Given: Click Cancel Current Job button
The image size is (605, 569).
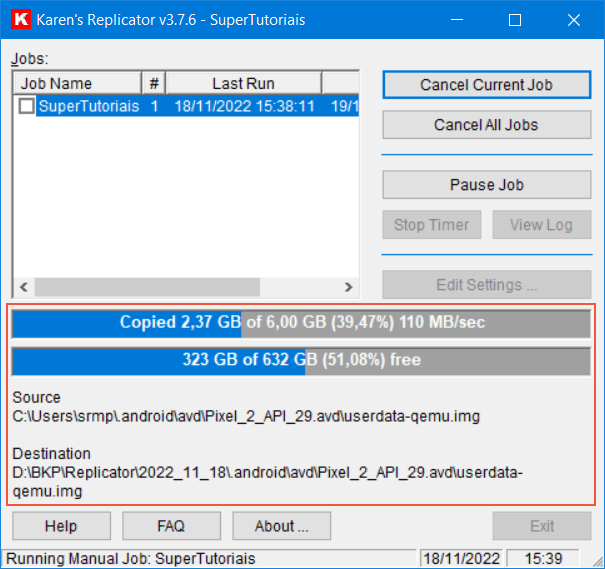Looking at the screenshot, I should pos(486,85).
